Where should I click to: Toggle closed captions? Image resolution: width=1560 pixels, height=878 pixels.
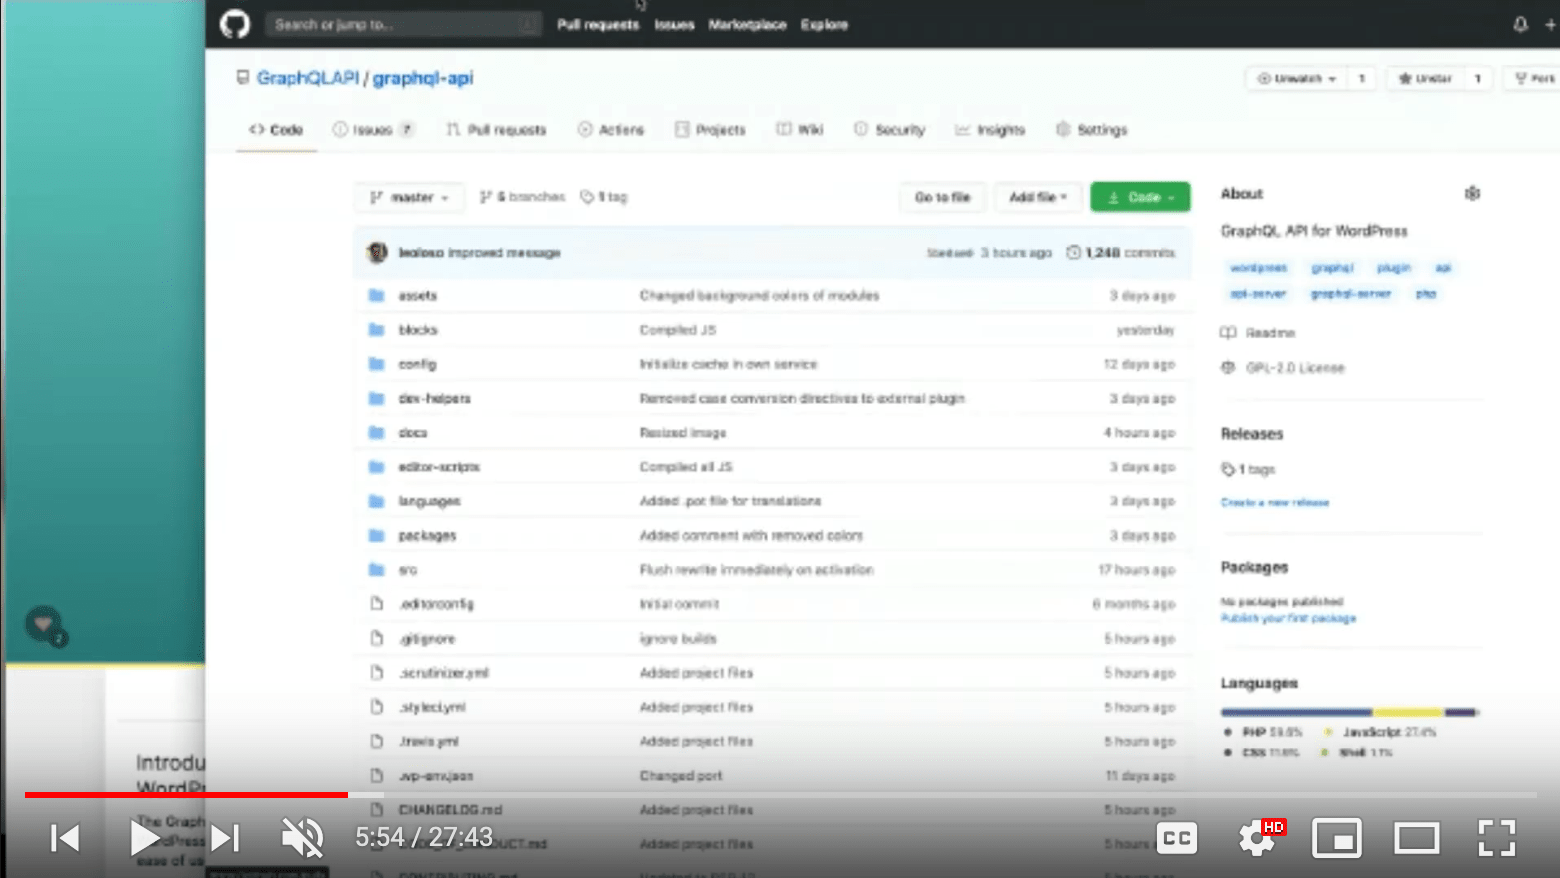coord(1177,838)
